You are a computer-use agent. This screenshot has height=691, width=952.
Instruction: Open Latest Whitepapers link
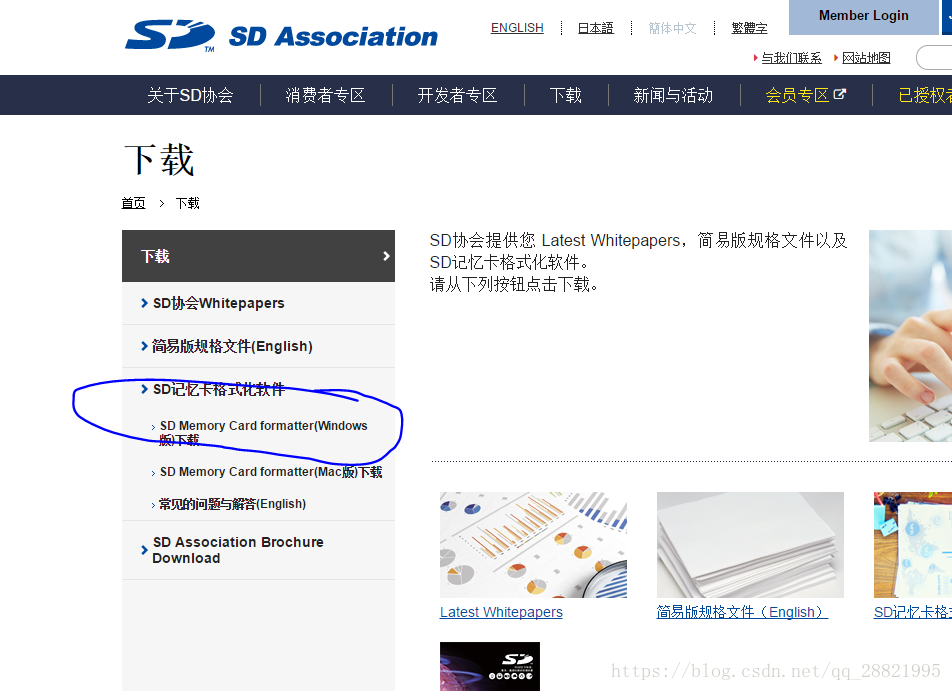[x=501, y=612]
